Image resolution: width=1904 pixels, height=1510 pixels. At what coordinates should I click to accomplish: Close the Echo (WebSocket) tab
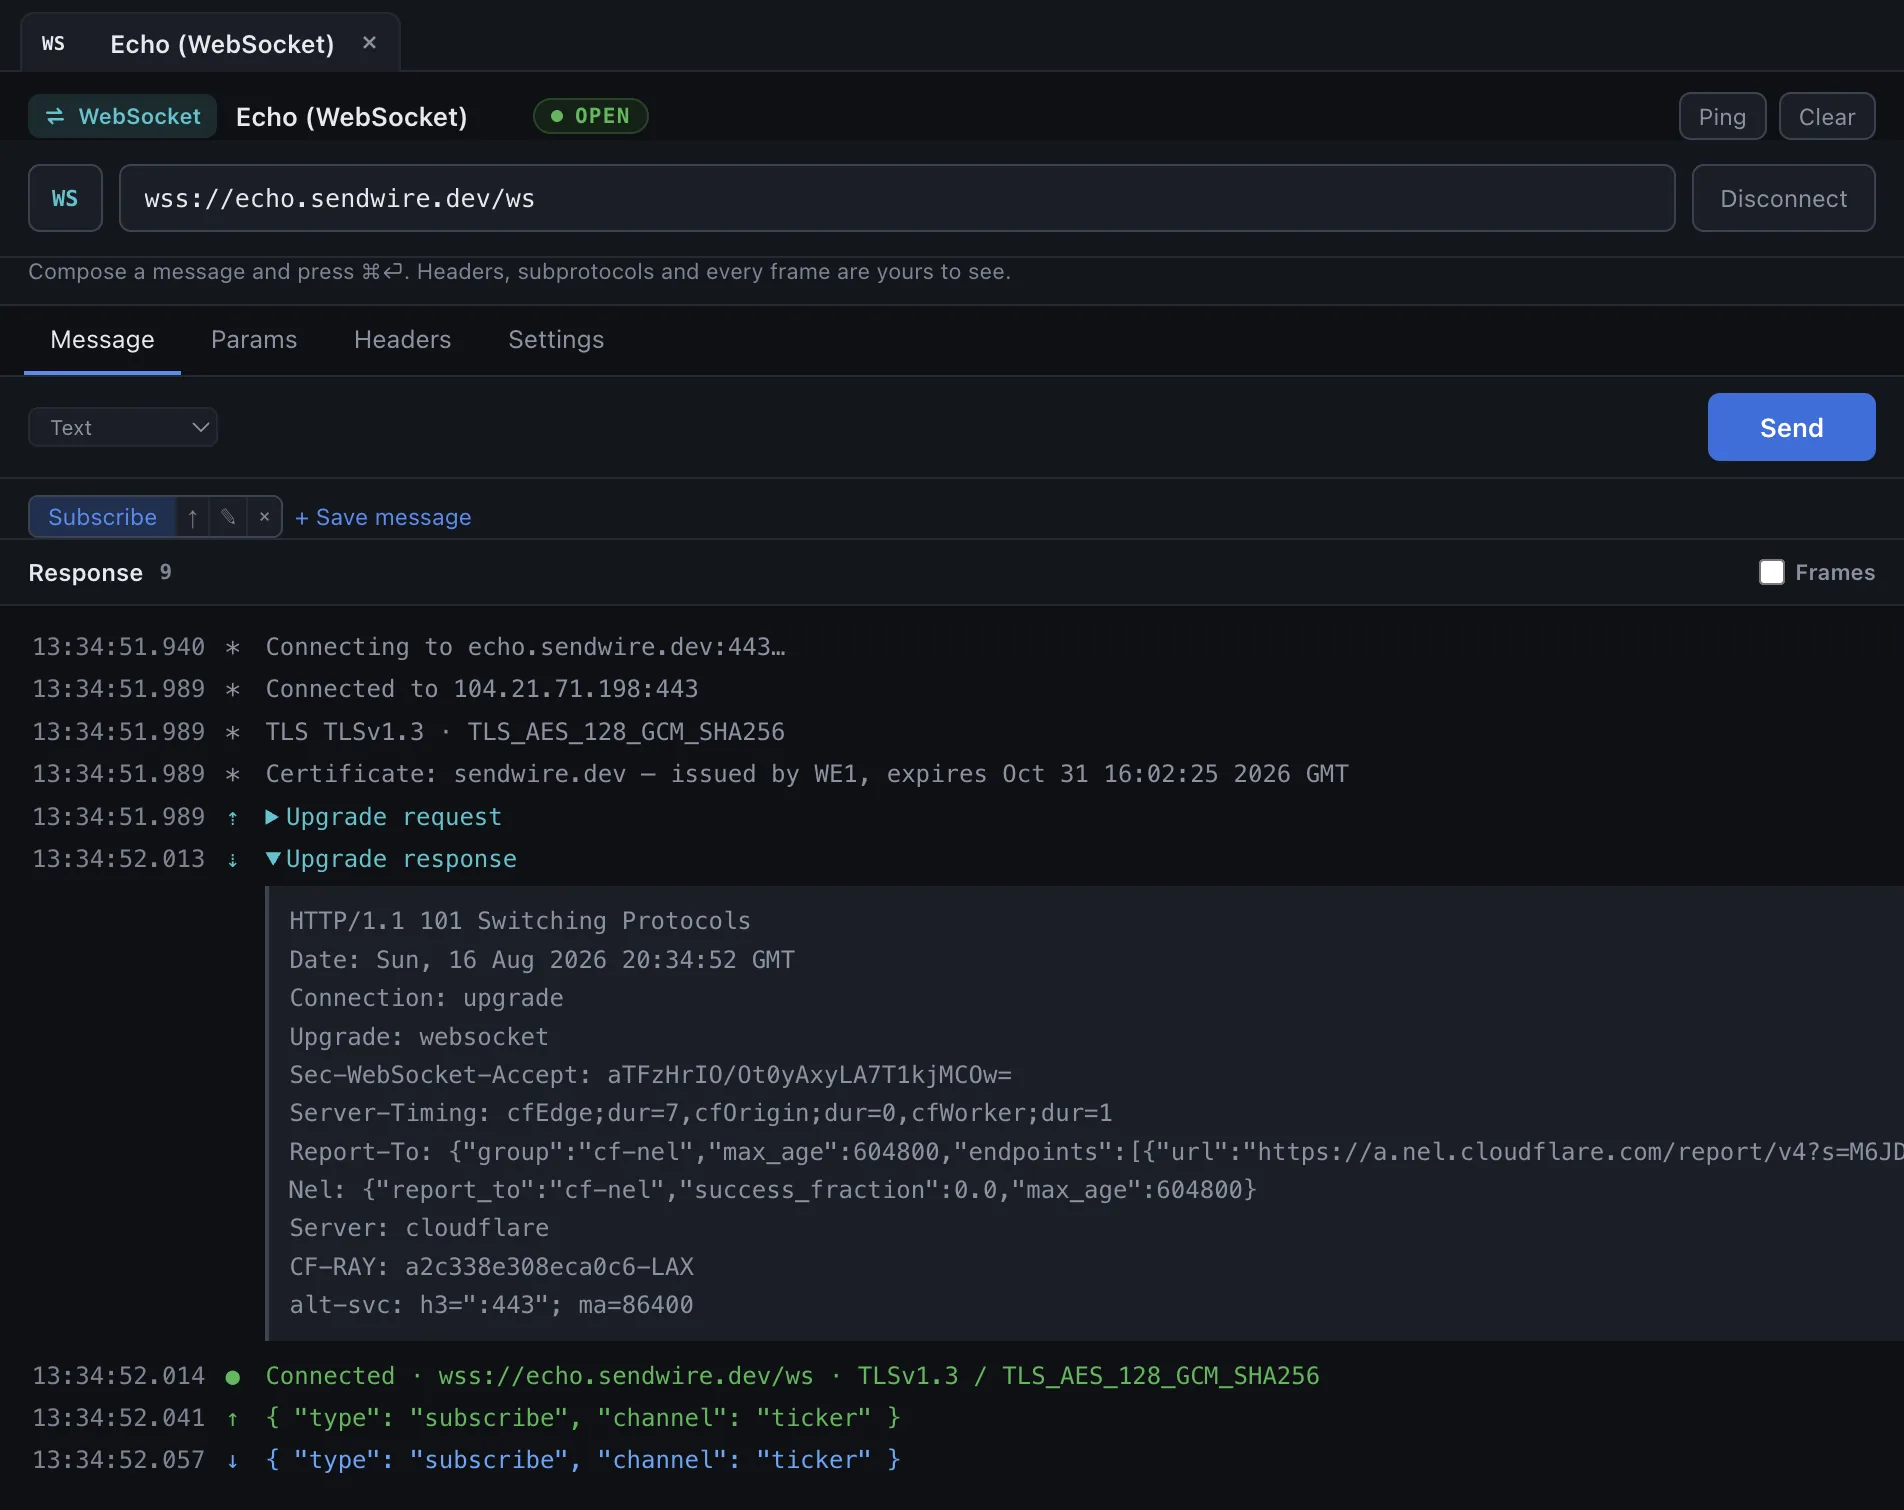369,43
